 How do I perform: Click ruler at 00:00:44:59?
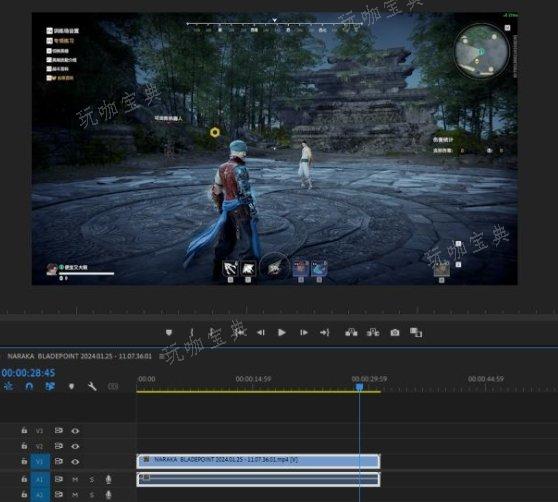click(486, 379)
